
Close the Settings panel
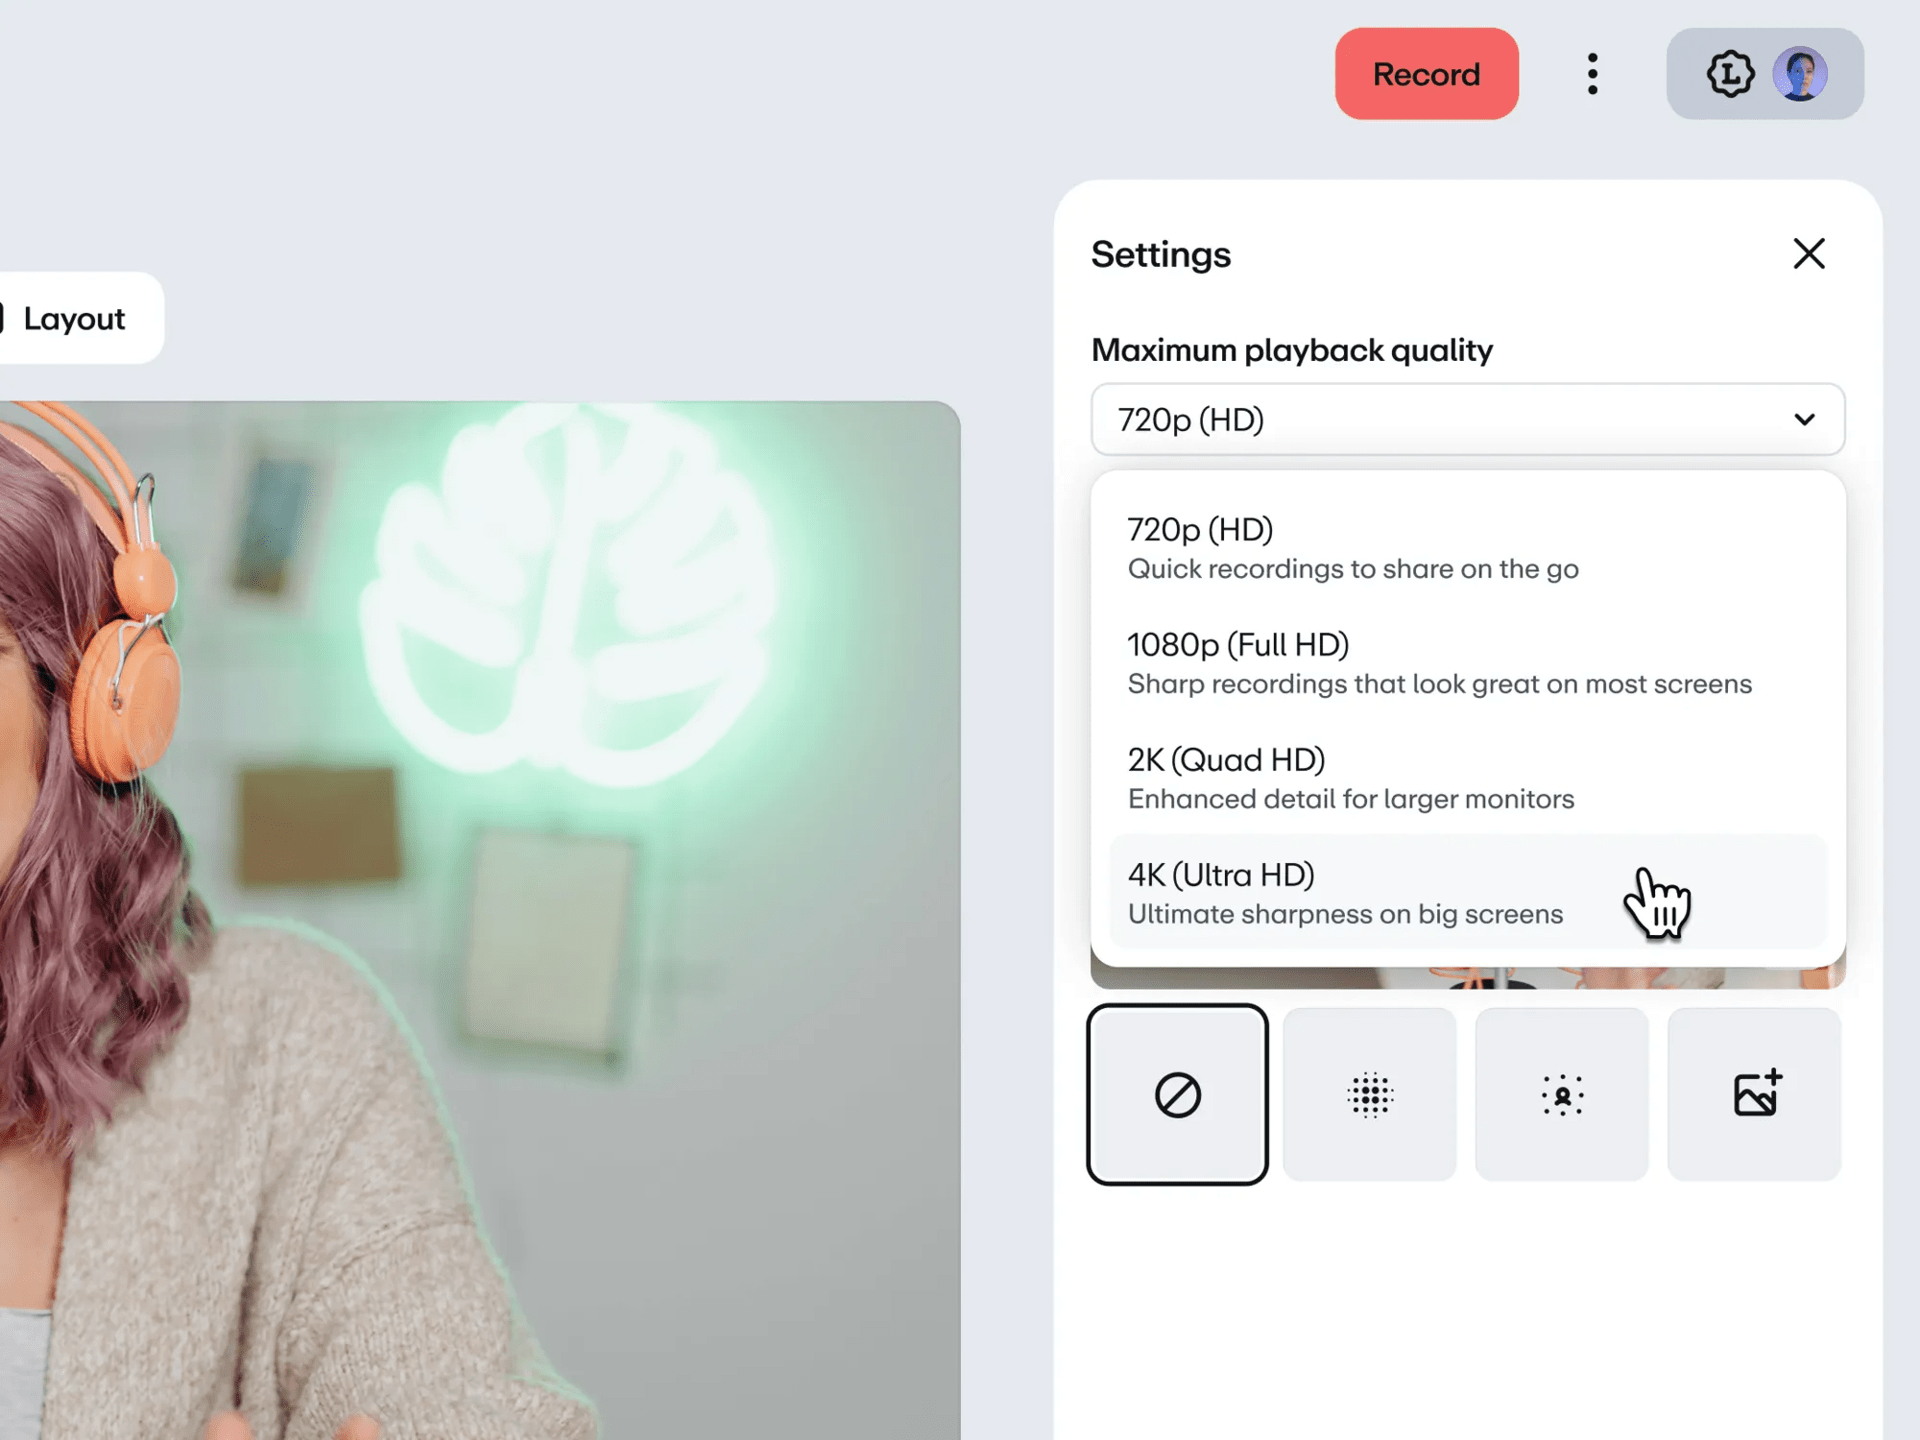pos(1808,254)
